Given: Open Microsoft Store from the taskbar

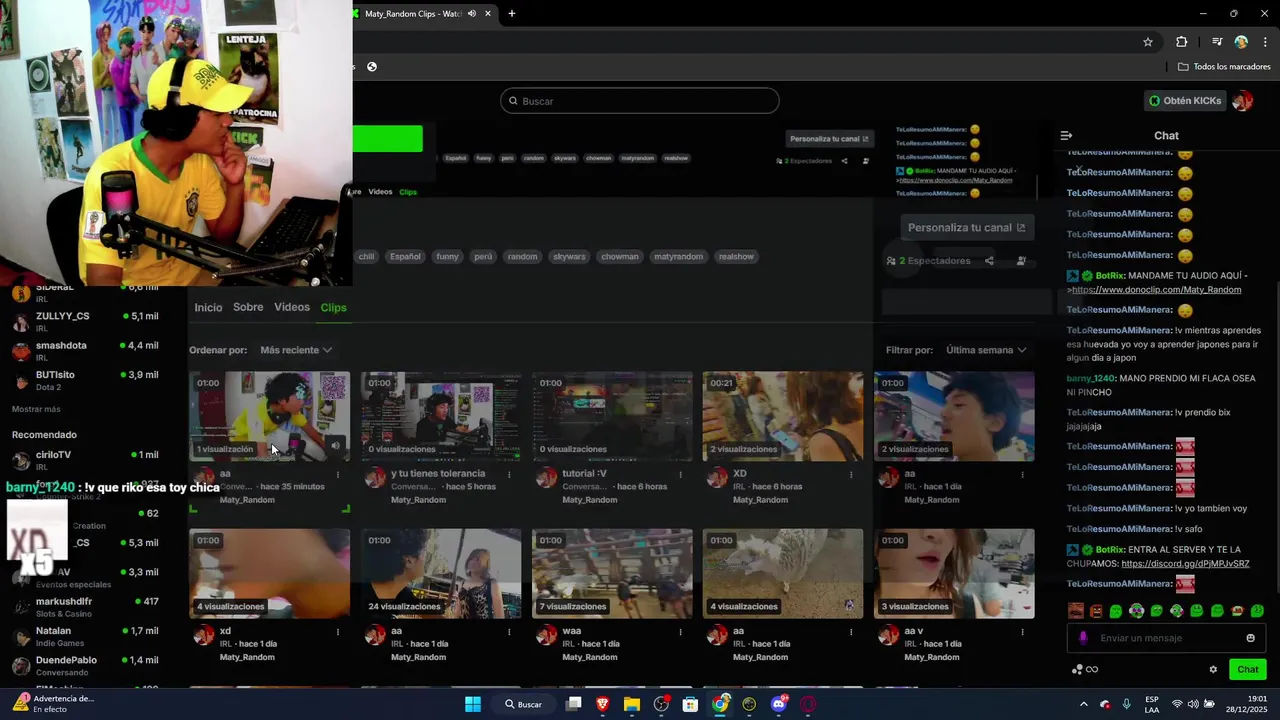Looking at the screenshot, I should [x=690, y=704].
